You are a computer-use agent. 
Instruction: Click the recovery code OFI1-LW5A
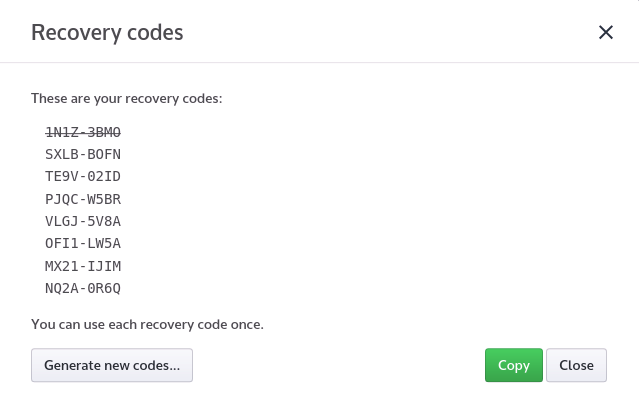83,243
